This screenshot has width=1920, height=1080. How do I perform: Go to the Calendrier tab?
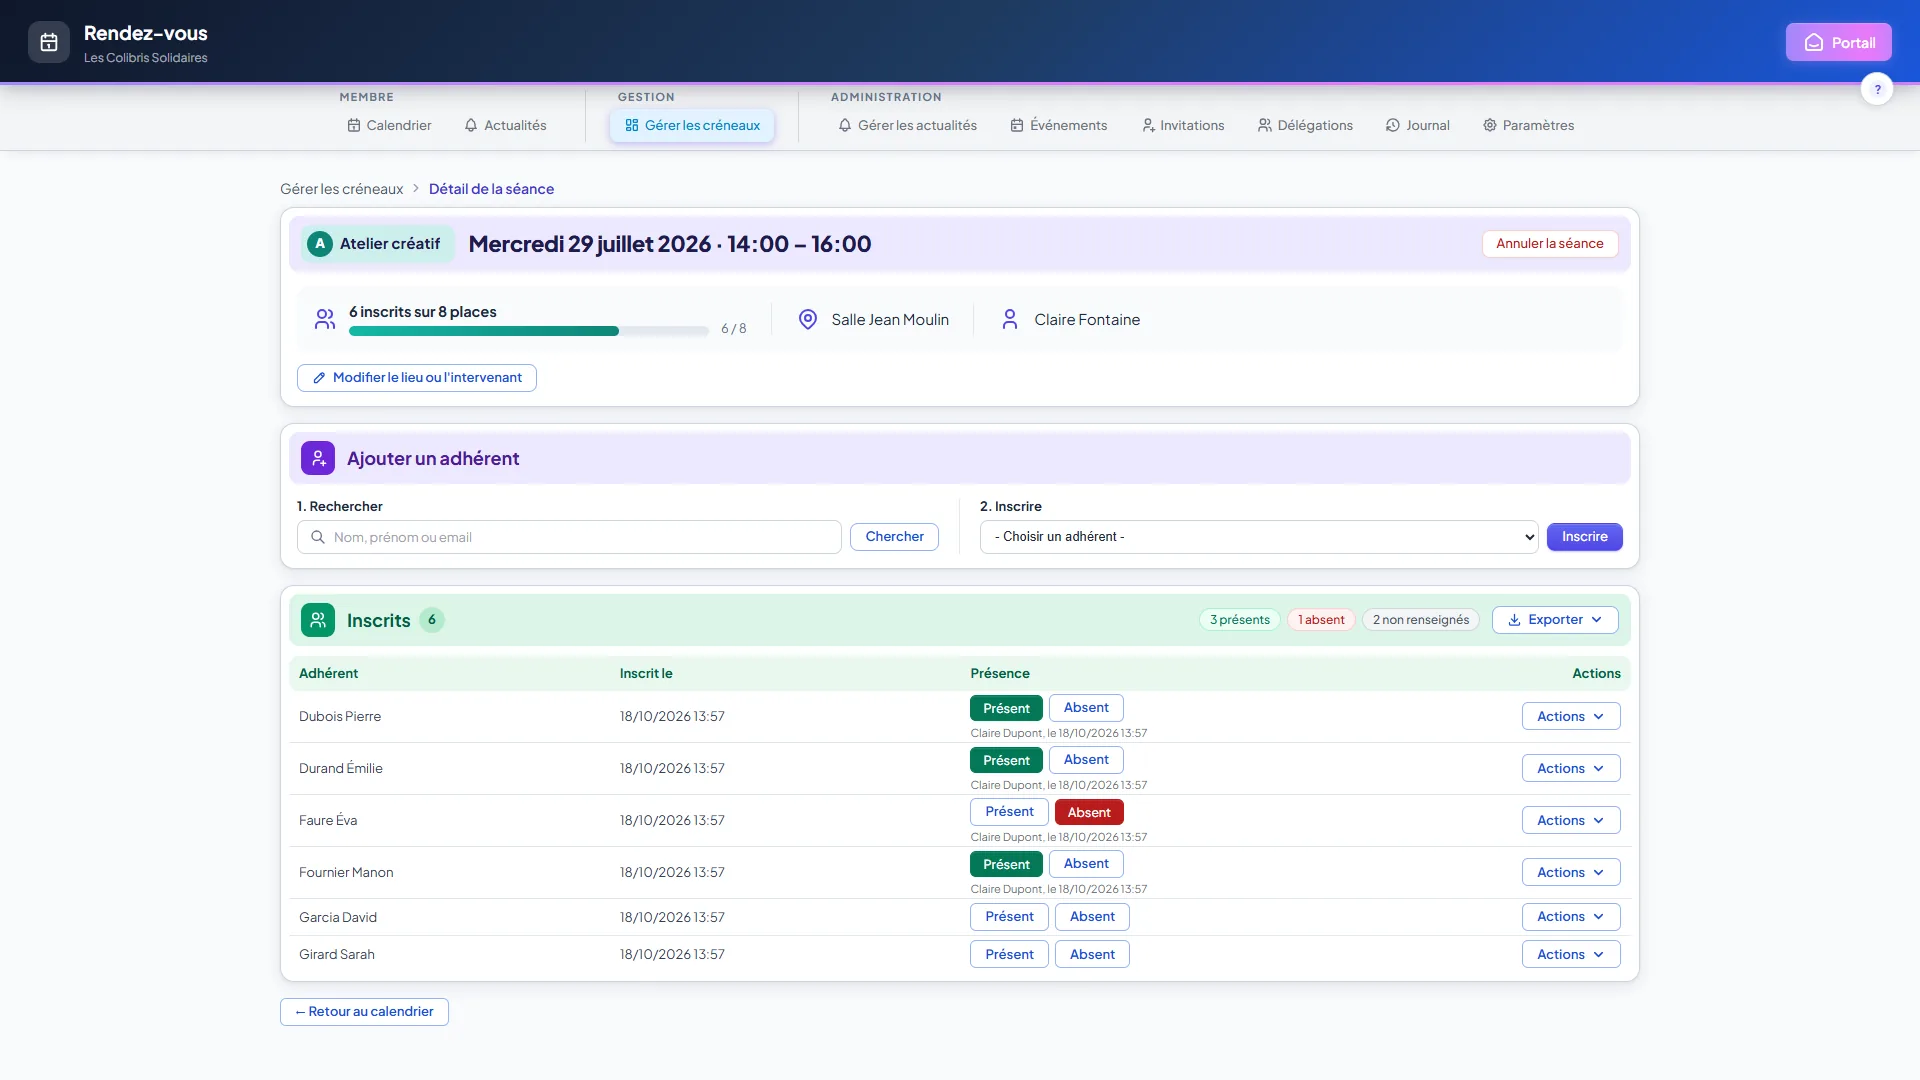click(x=389, y=125)
